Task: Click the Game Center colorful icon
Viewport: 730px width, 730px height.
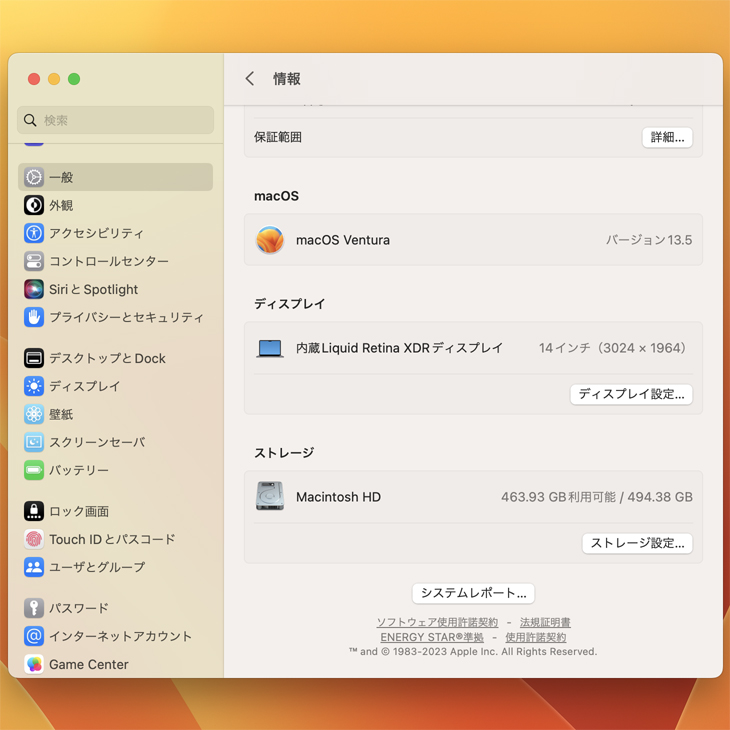Action: click(x=34, y=664)
